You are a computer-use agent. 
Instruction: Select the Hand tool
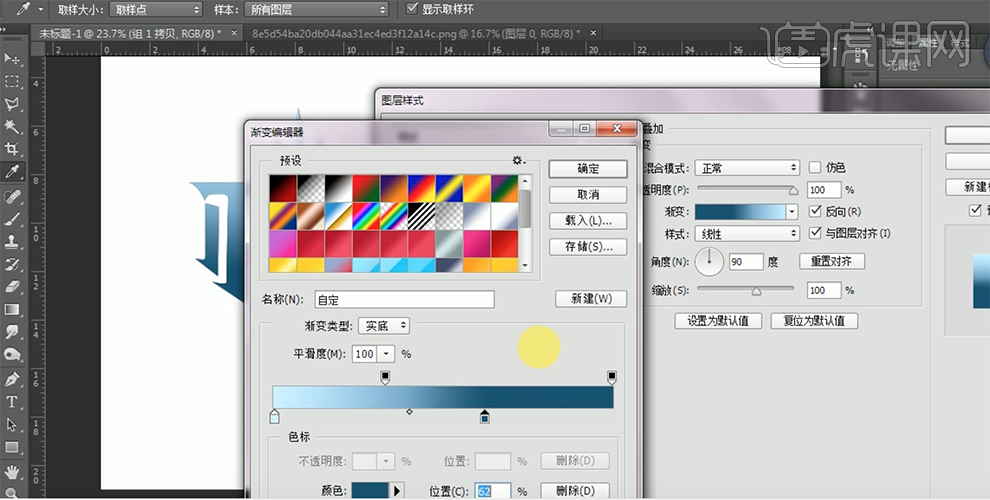point(12,472)
